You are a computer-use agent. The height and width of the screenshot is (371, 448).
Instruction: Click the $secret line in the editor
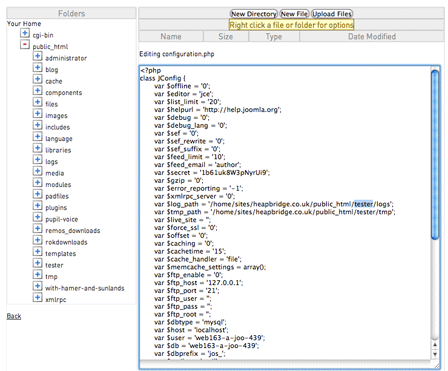pos(212,173)
